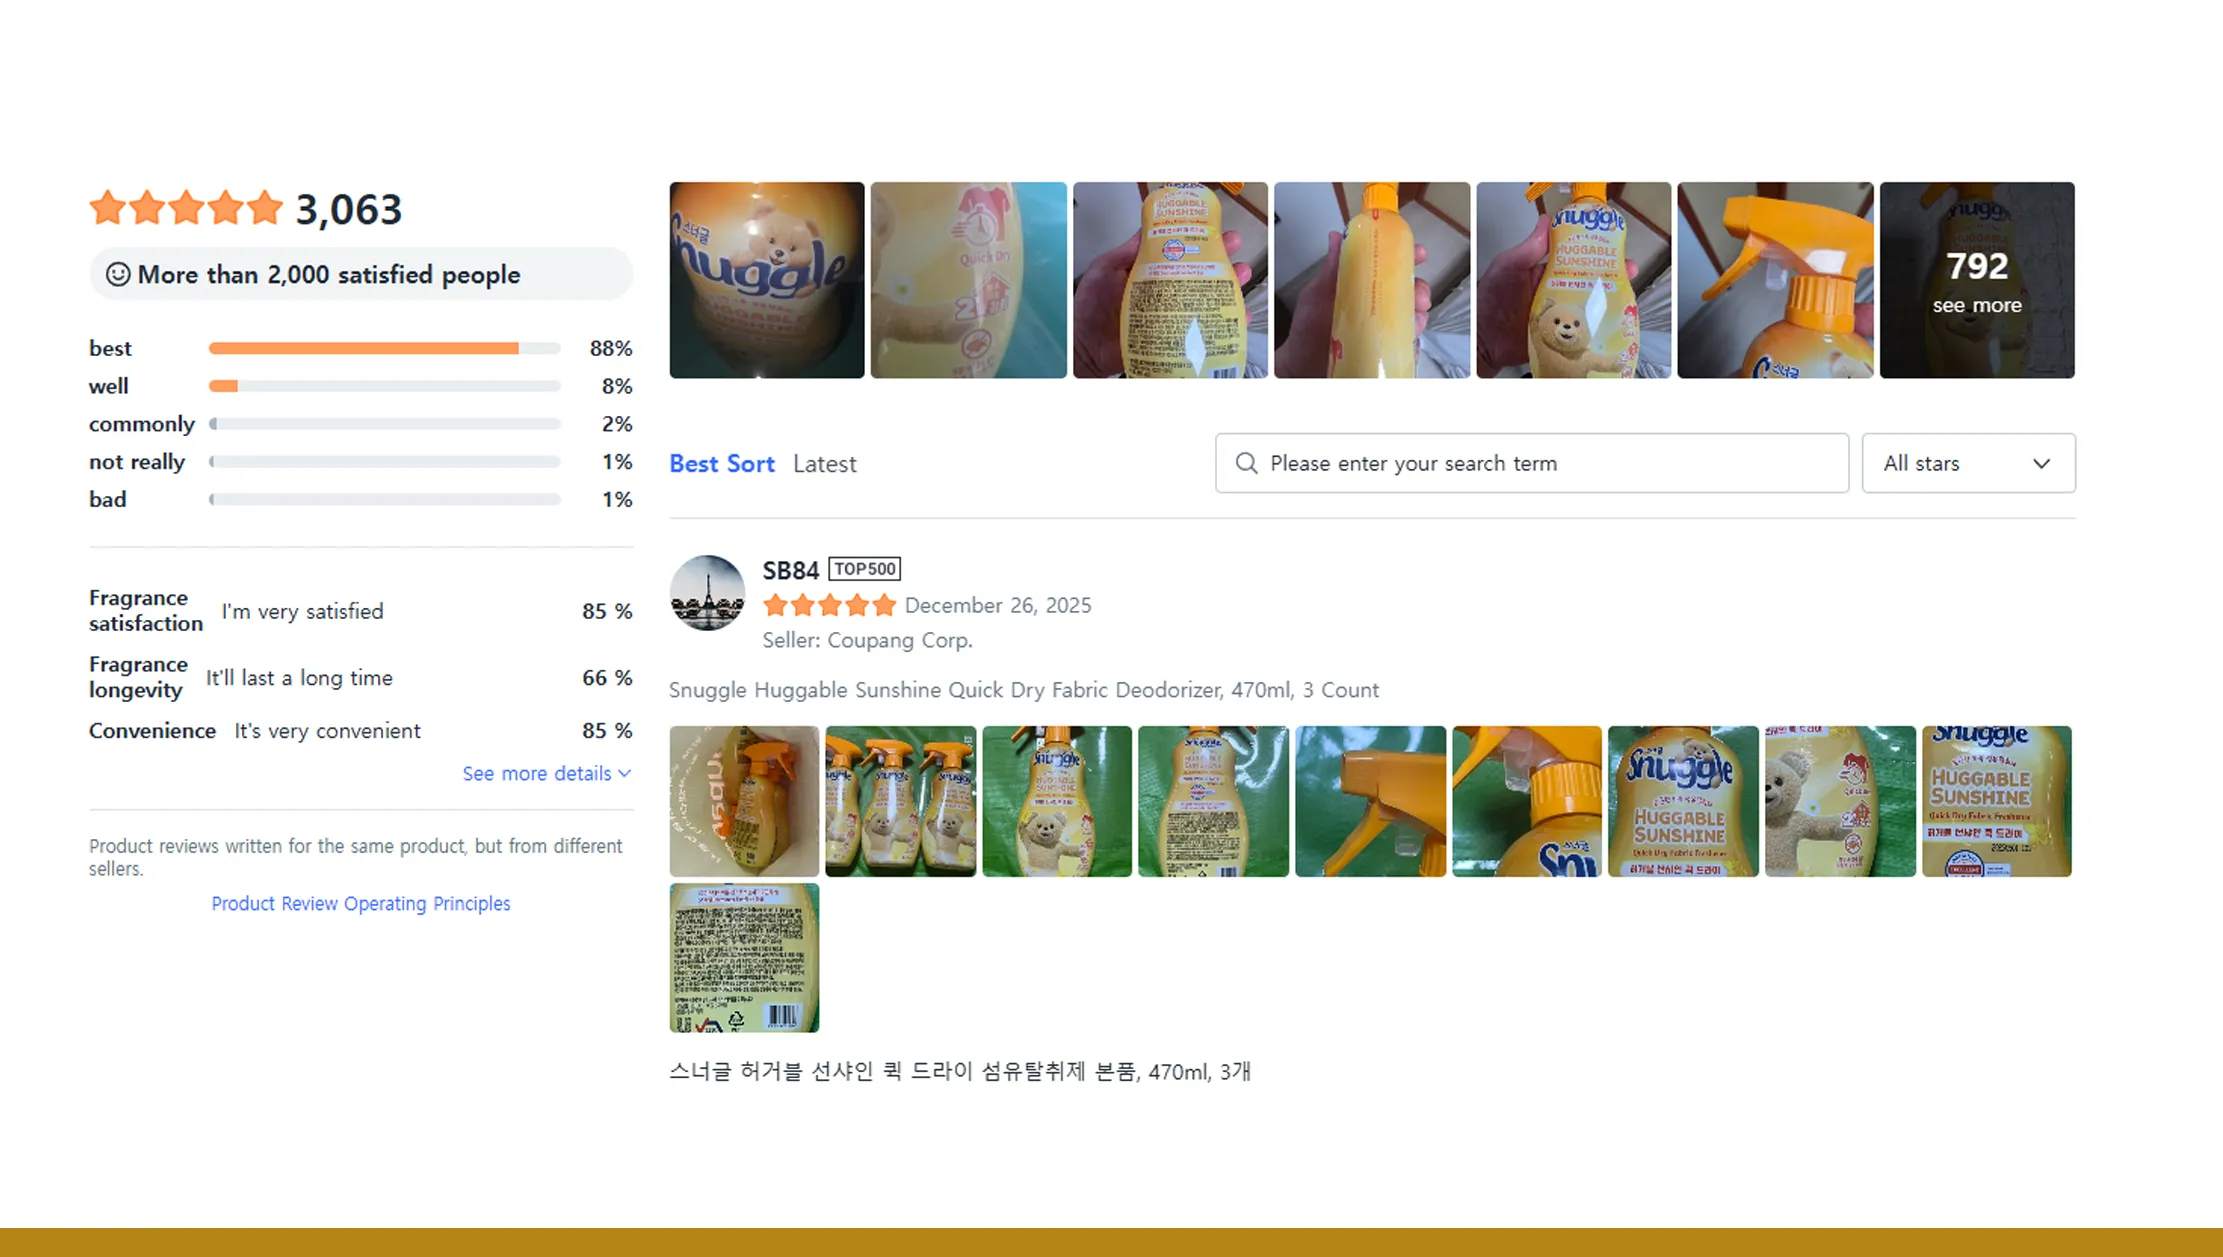Open the All stars filter dropdown
The width and height of the screenshot is (2223, 1257).
pos(1968,463)
